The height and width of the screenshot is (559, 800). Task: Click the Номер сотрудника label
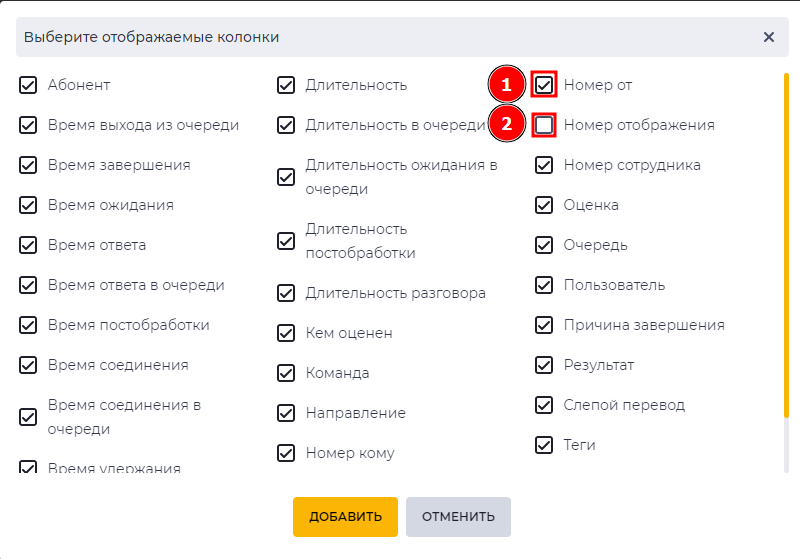[x=632, y=165]
